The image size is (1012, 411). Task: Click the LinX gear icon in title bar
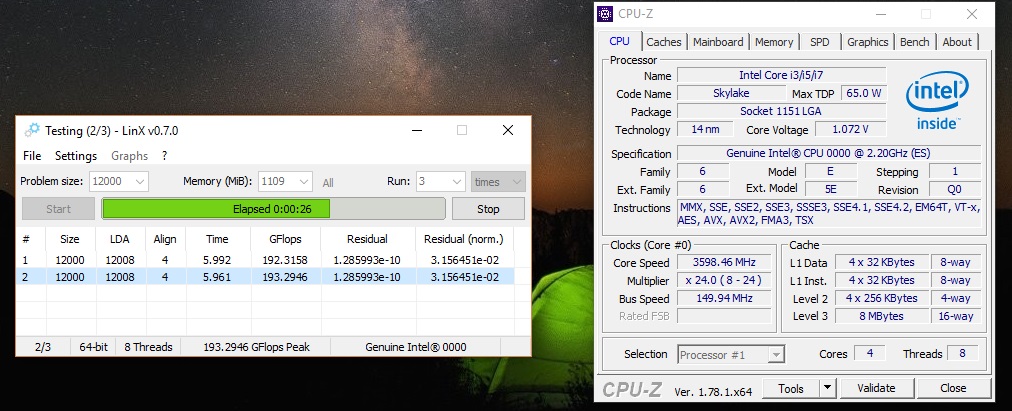tap(32, 130)
